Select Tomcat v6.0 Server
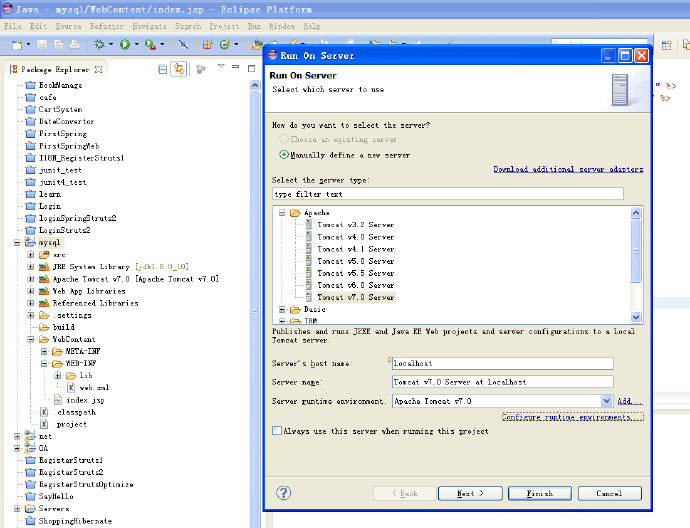Screen dimensions: 690x528 click(x=356, y=285)
